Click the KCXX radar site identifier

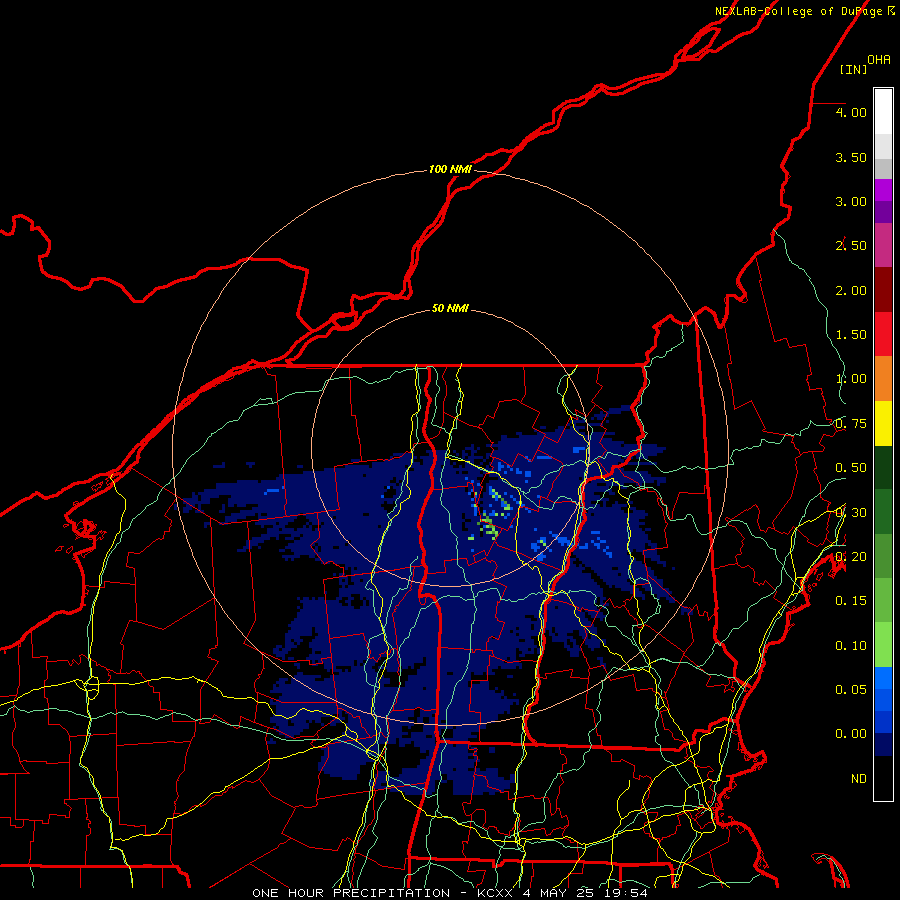(495, 893)
